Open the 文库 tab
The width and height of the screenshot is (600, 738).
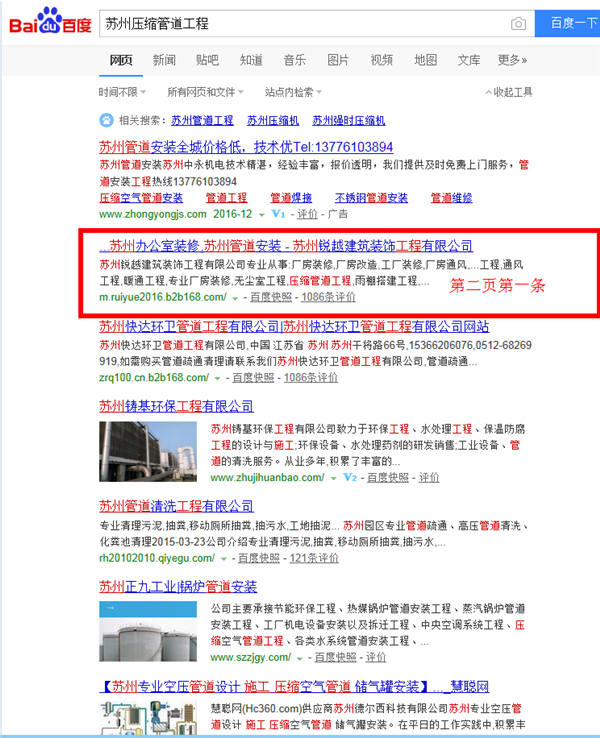pos(469,60)
